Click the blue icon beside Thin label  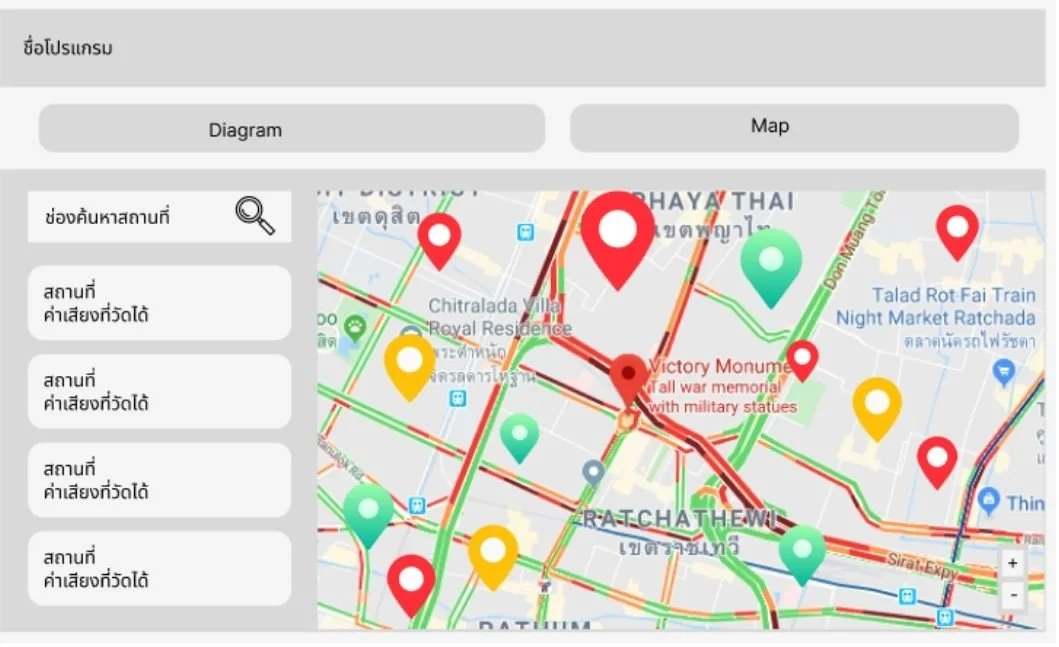(x=988, y=500)
